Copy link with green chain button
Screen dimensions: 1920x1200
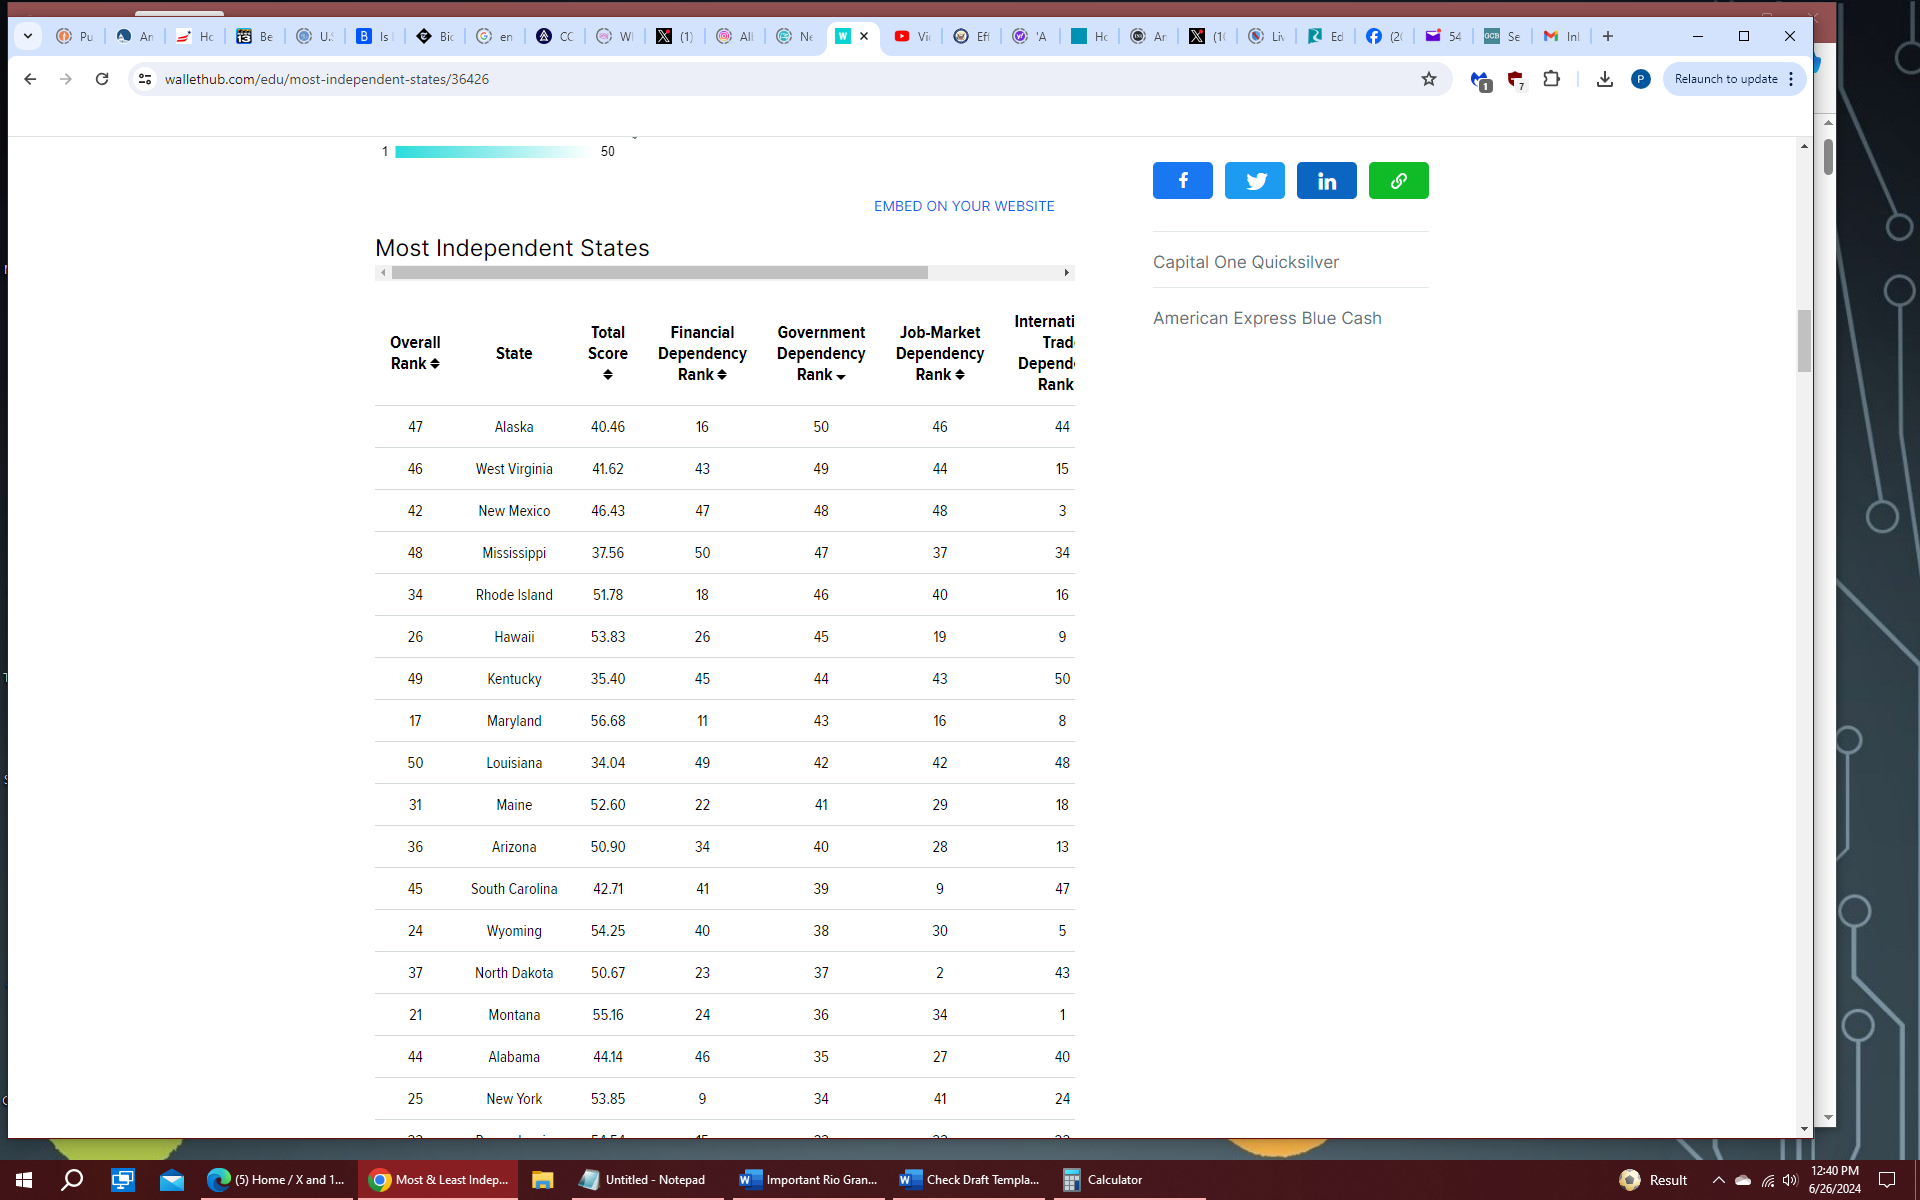pyautogui.click(x=1398, y=181)
